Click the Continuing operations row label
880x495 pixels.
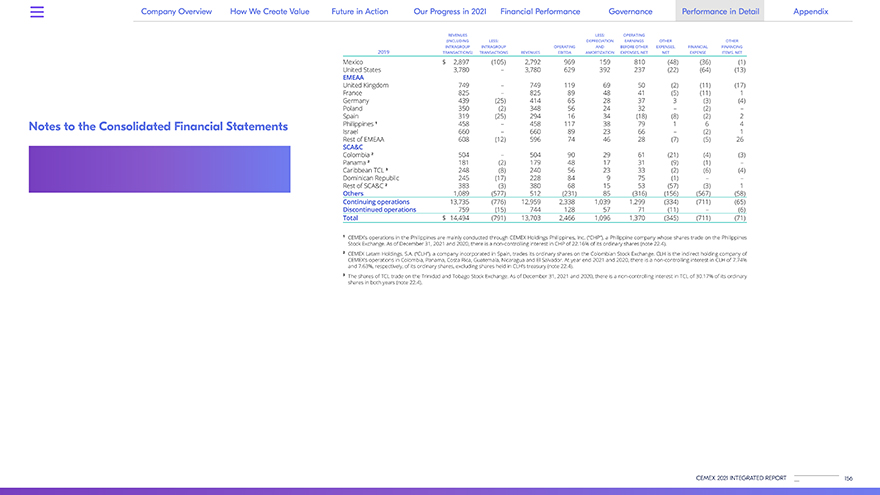[x=374, y=202]
